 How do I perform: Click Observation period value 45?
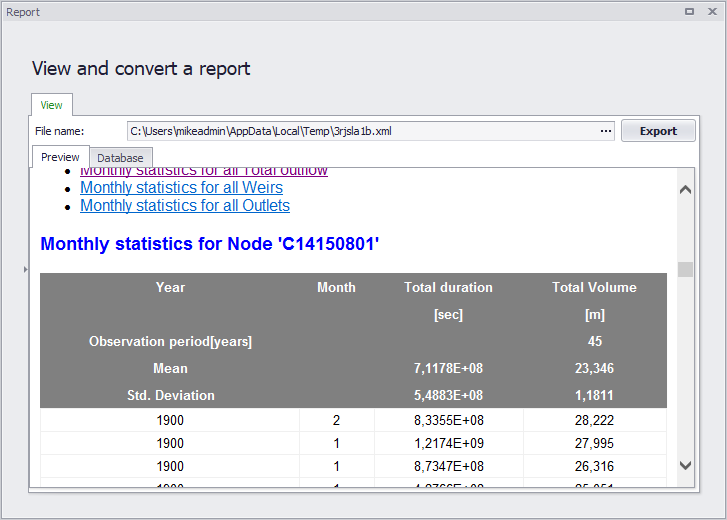tap(595, 342)
